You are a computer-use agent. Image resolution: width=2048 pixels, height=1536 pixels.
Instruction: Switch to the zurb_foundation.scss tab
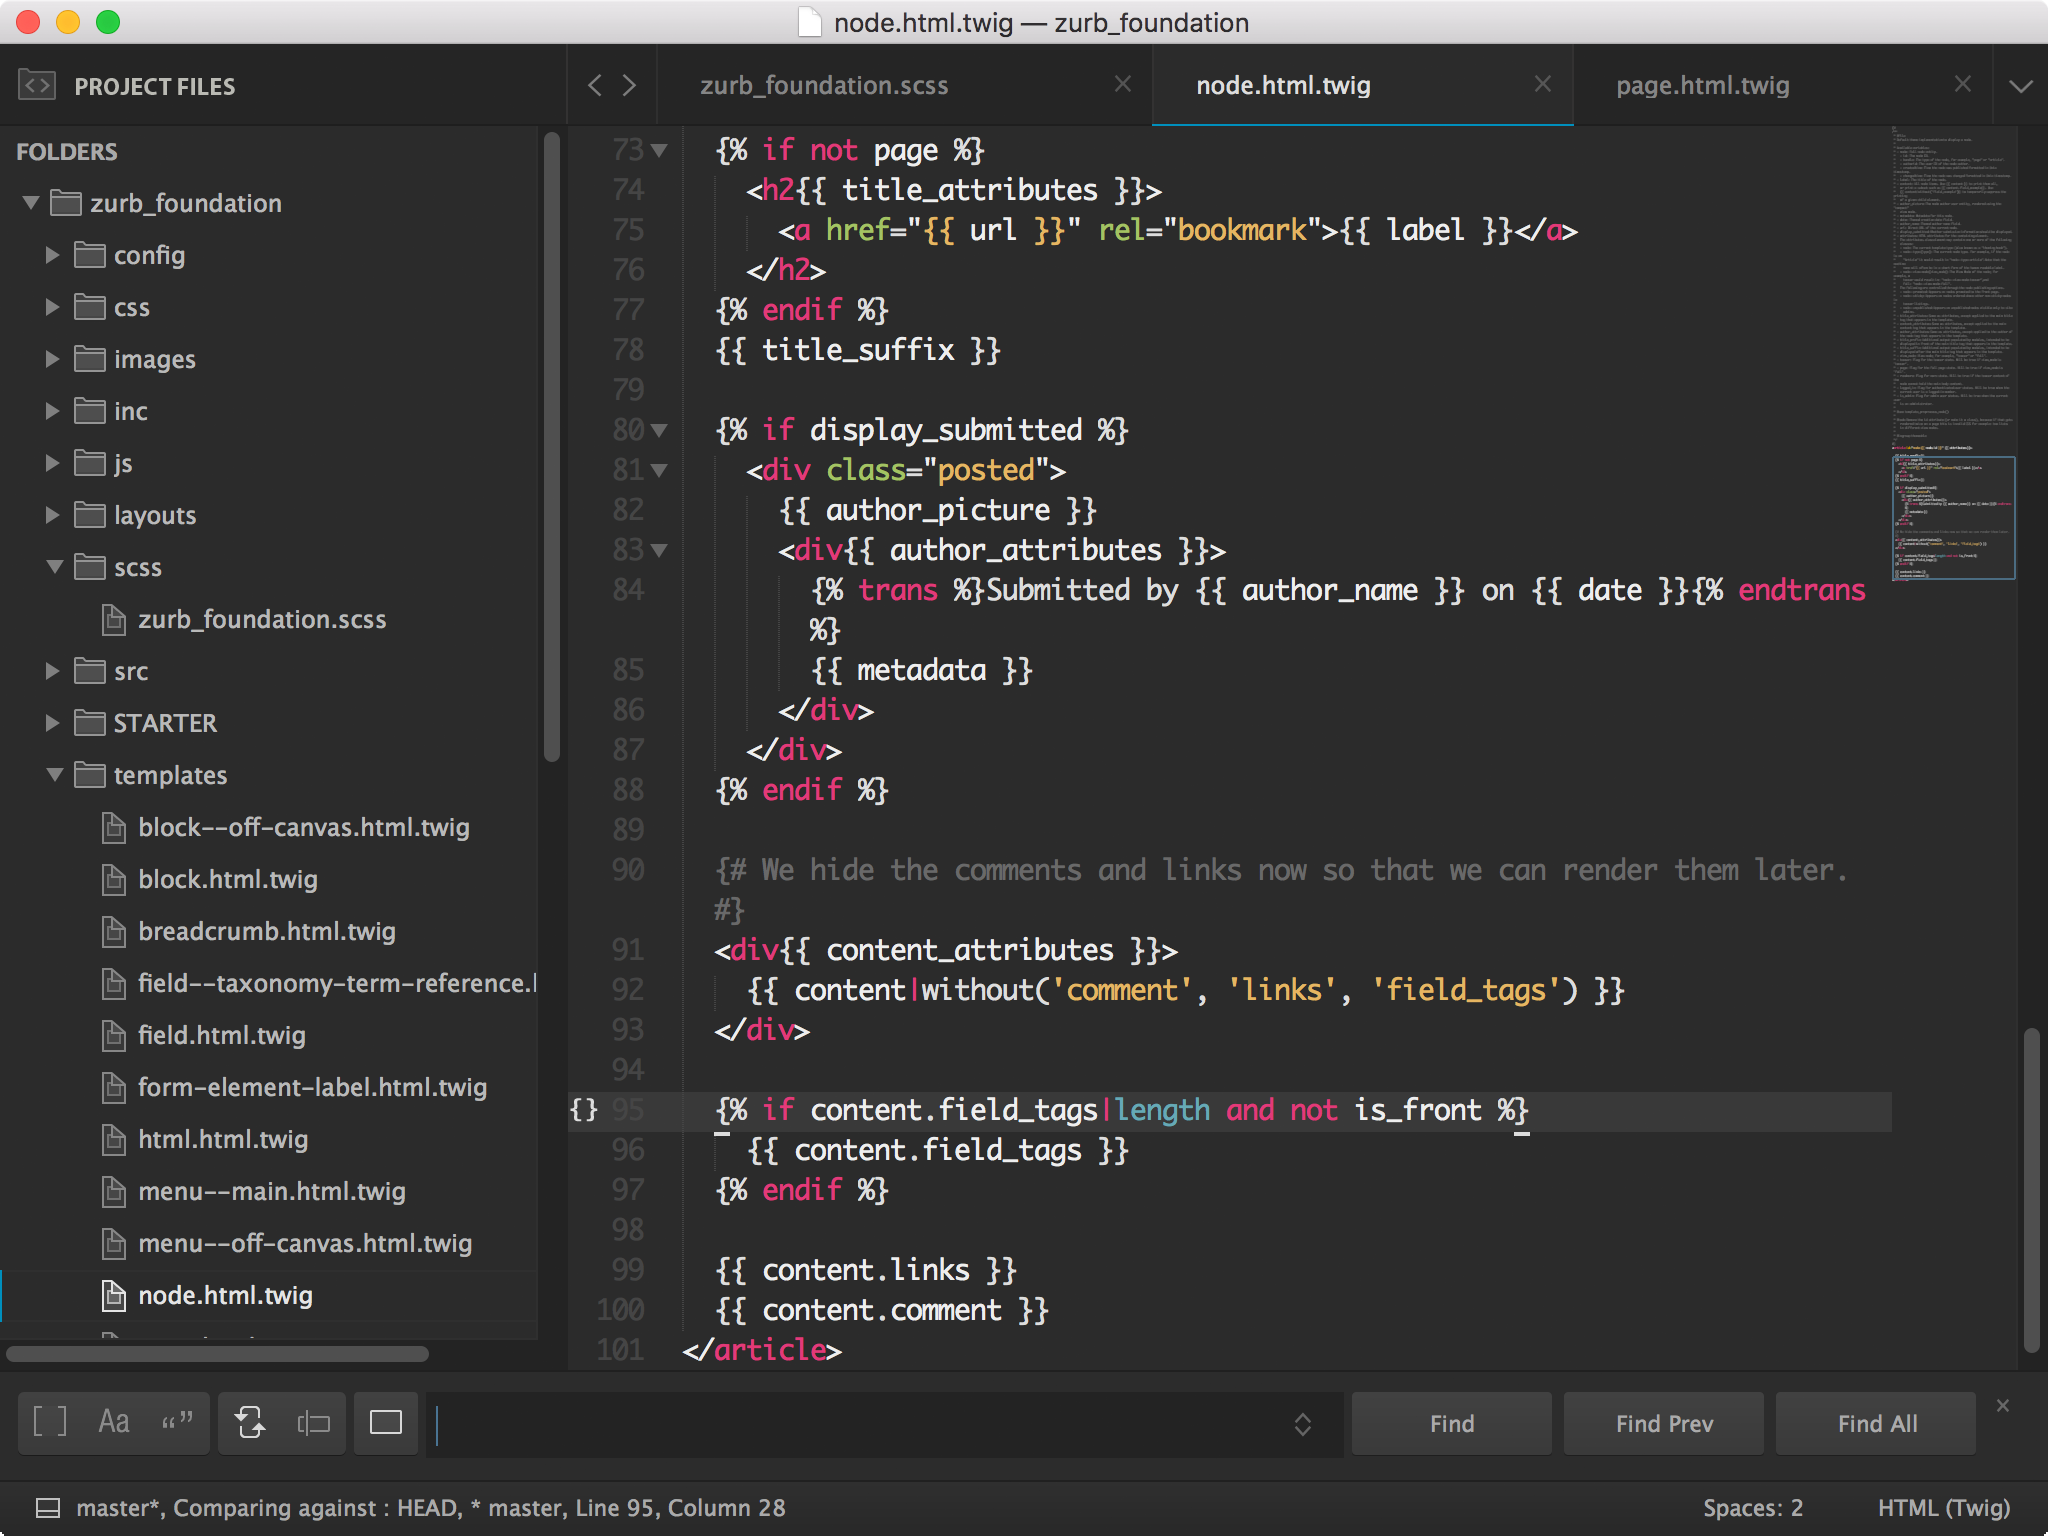pos(823,85)
